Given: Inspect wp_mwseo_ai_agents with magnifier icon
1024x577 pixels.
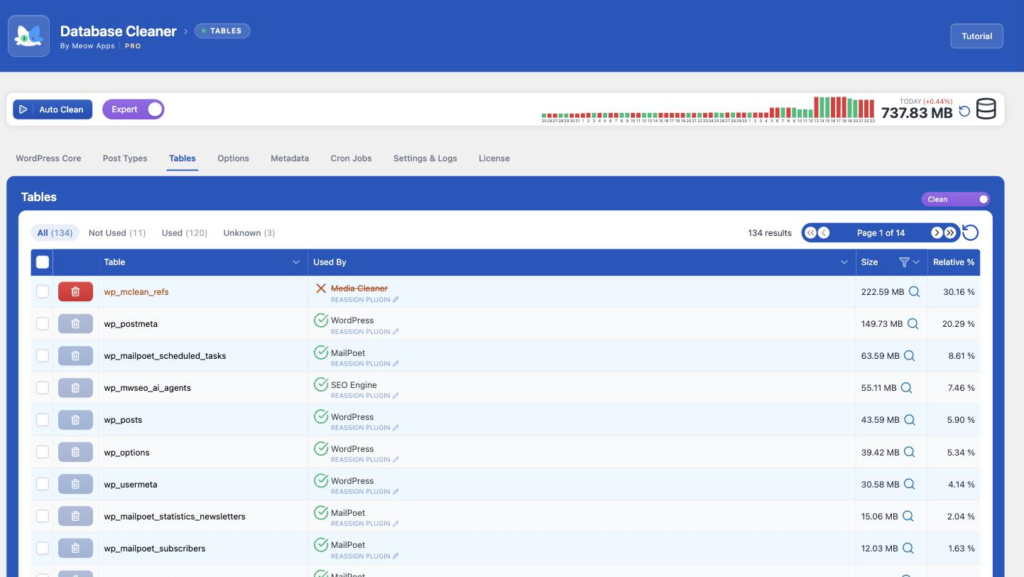Looking at the screenshot, I should [x=906, y=388].
